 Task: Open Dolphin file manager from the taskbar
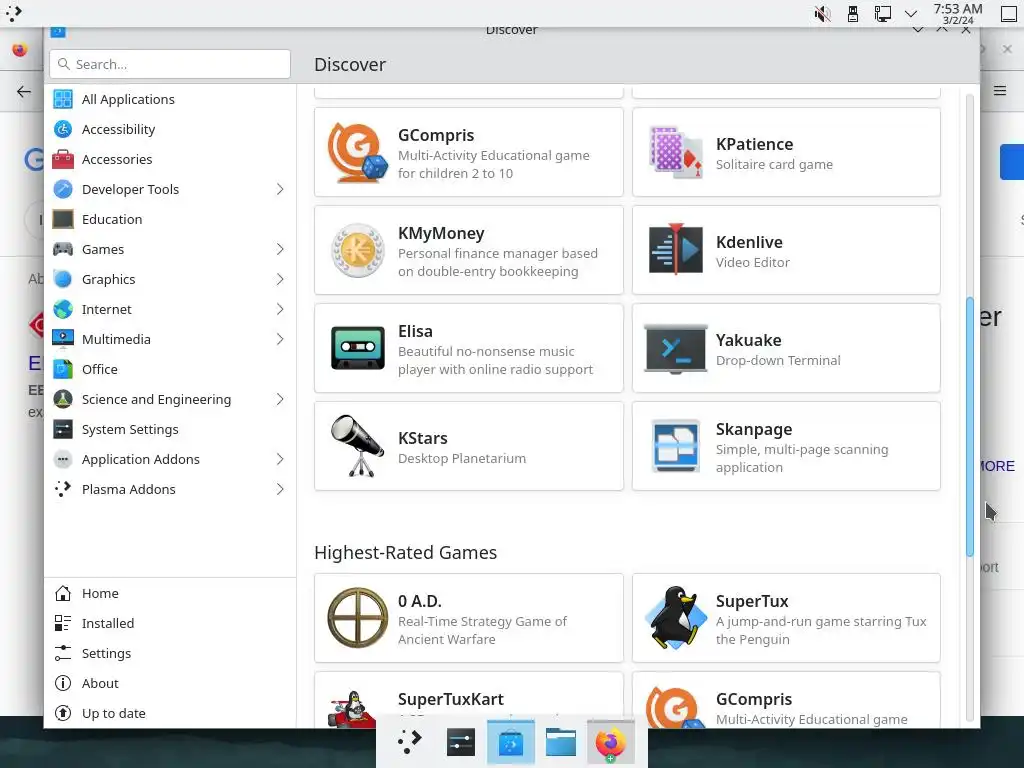(560, 742)
